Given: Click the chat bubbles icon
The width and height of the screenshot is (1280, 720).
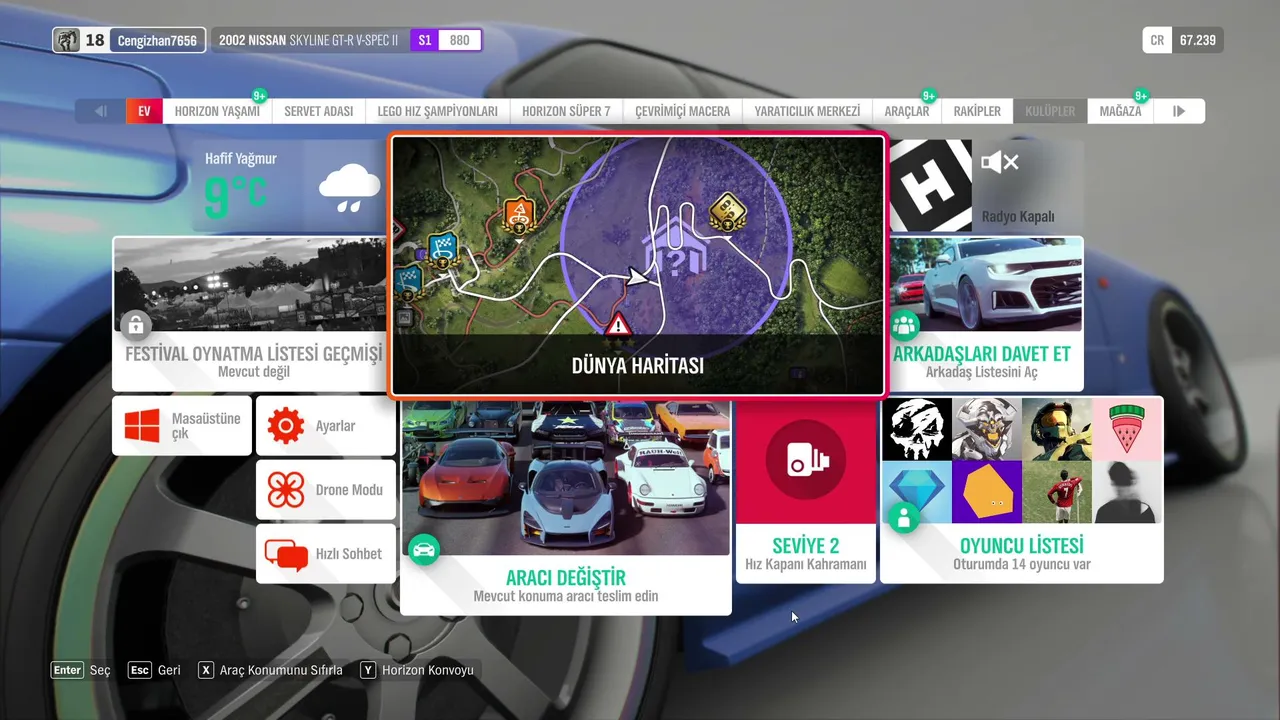Looking at the screenshot, I should (x=286, y=554).
